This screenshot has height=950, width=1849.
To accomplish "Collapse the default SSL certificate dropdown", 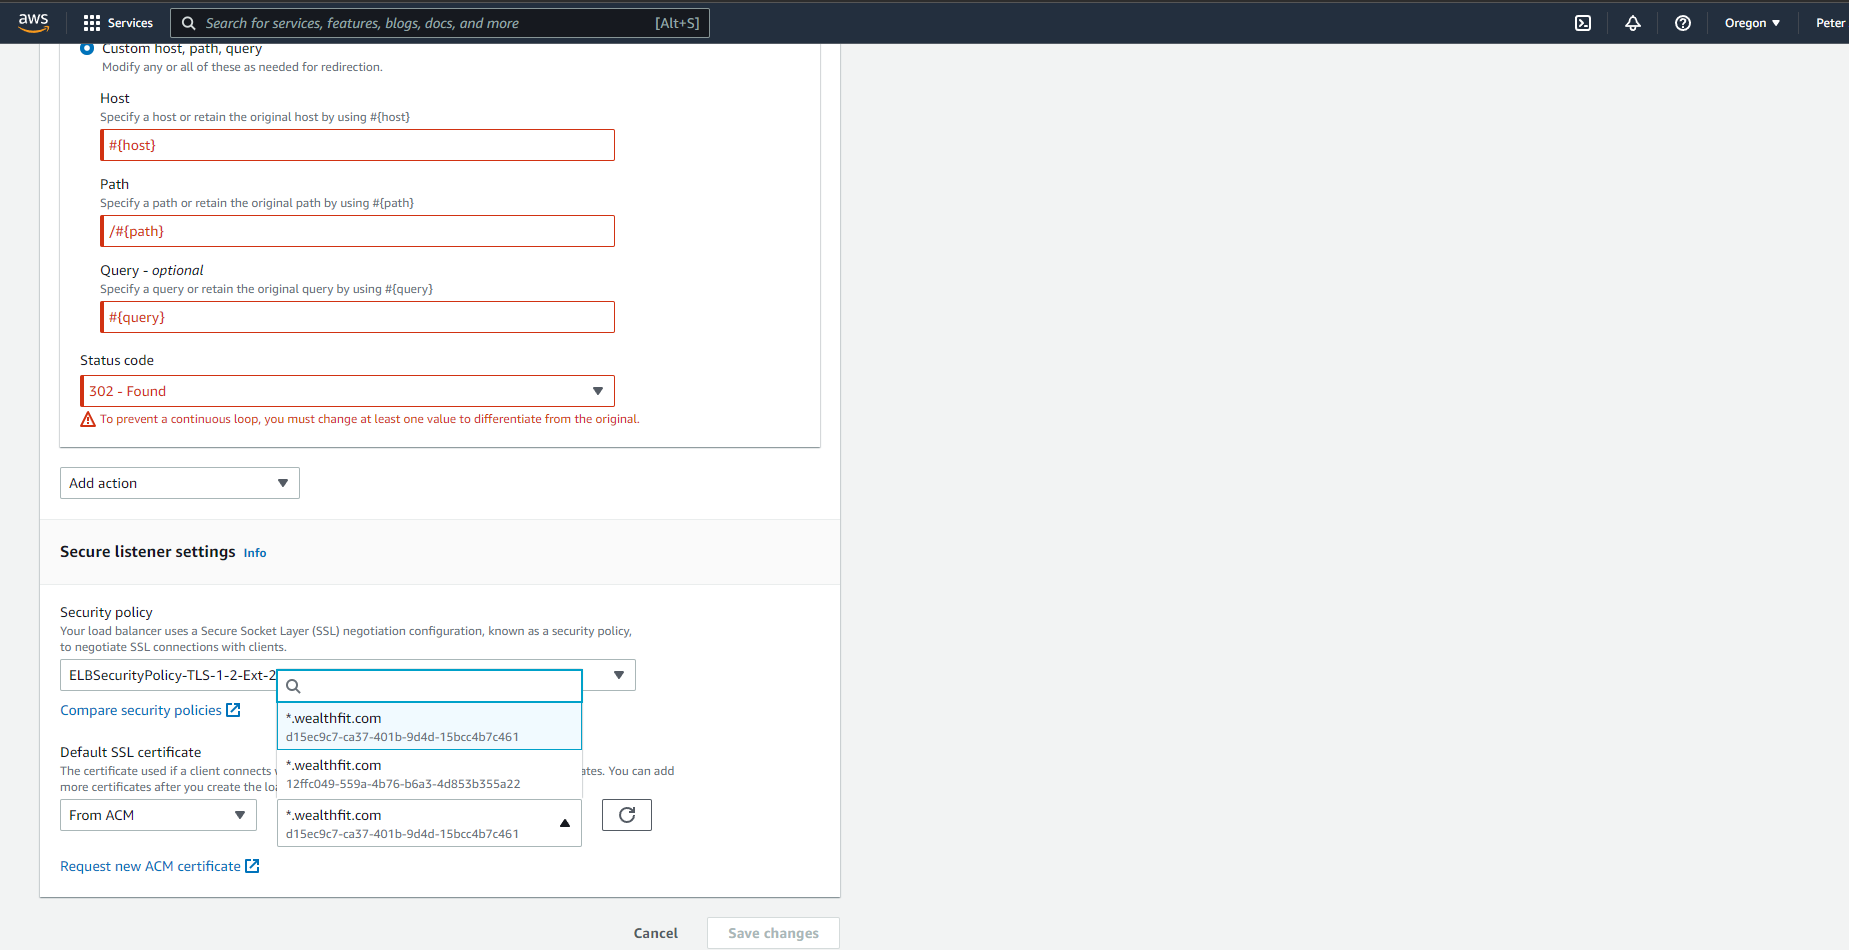I will tap(563, 822).
